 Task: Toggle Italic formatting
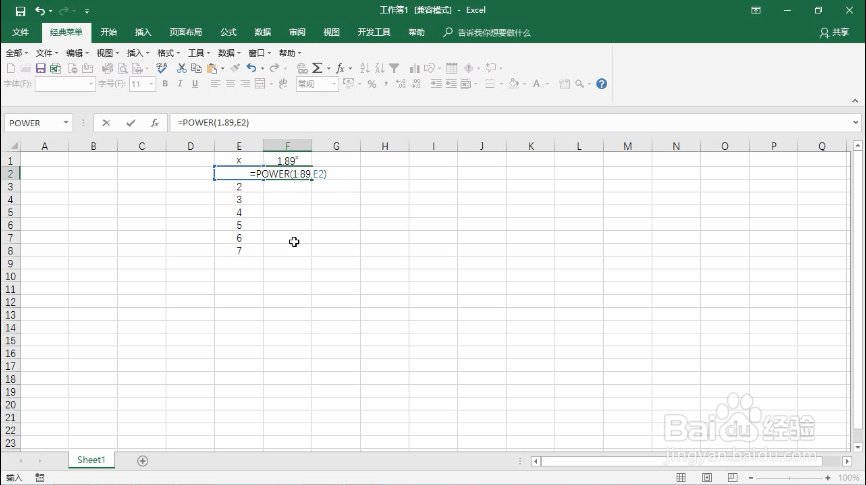[x=180, y=84]
